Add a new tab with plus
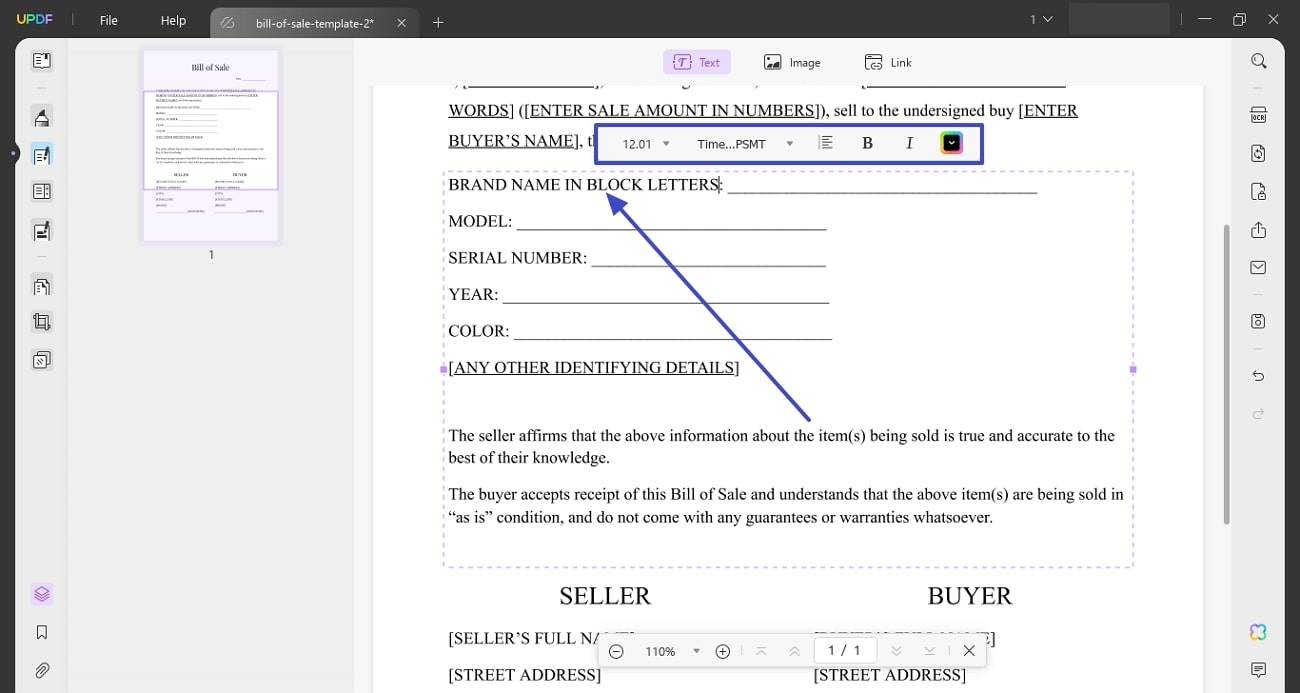 [x=438, y=22]
